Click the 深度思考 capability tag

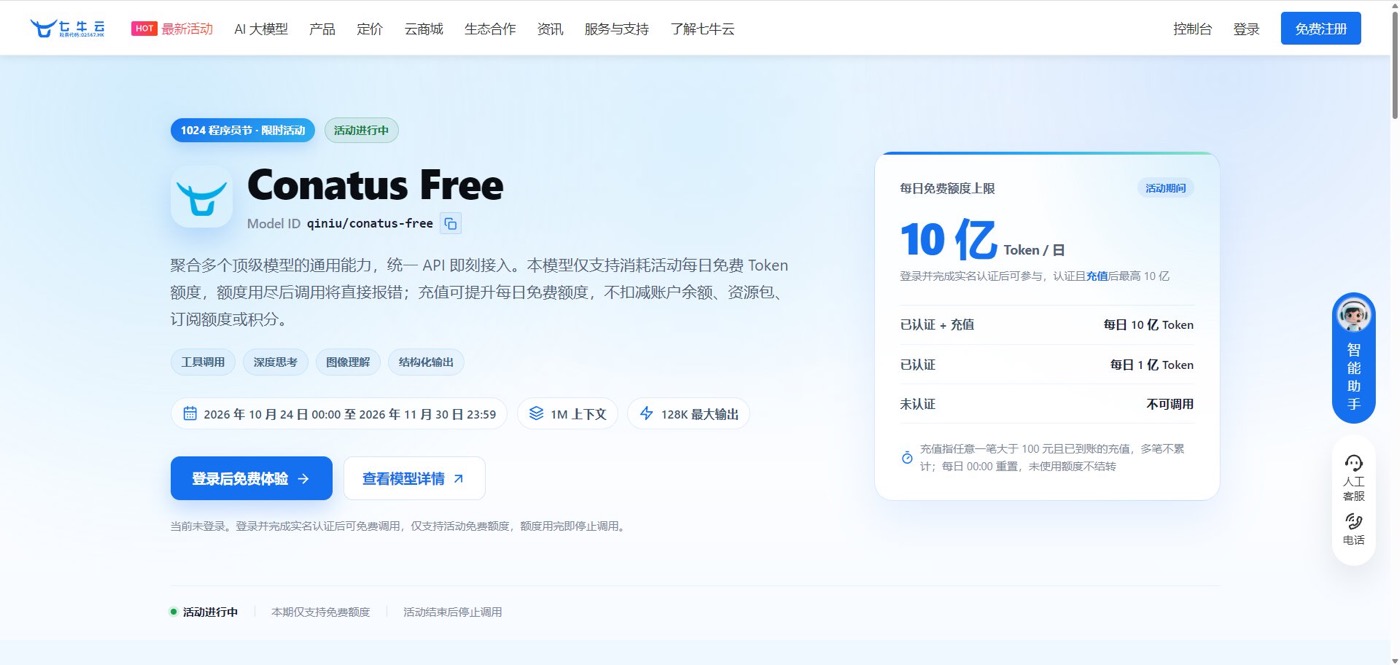pyautogui.click(x=275, y=362)
